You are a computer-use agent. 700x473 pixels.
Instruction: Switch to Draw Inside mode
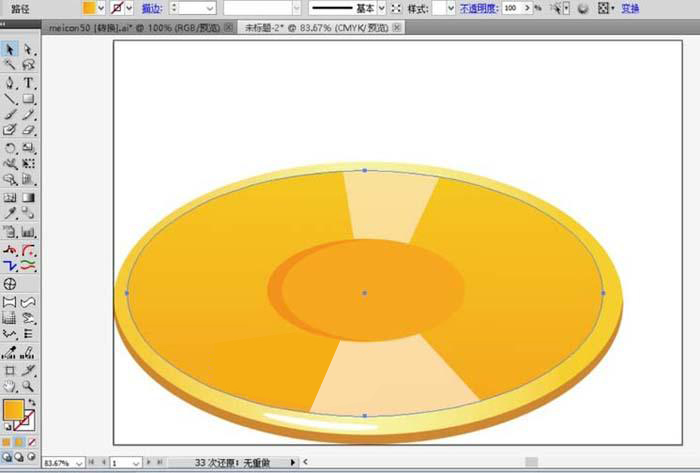[31, 457]
